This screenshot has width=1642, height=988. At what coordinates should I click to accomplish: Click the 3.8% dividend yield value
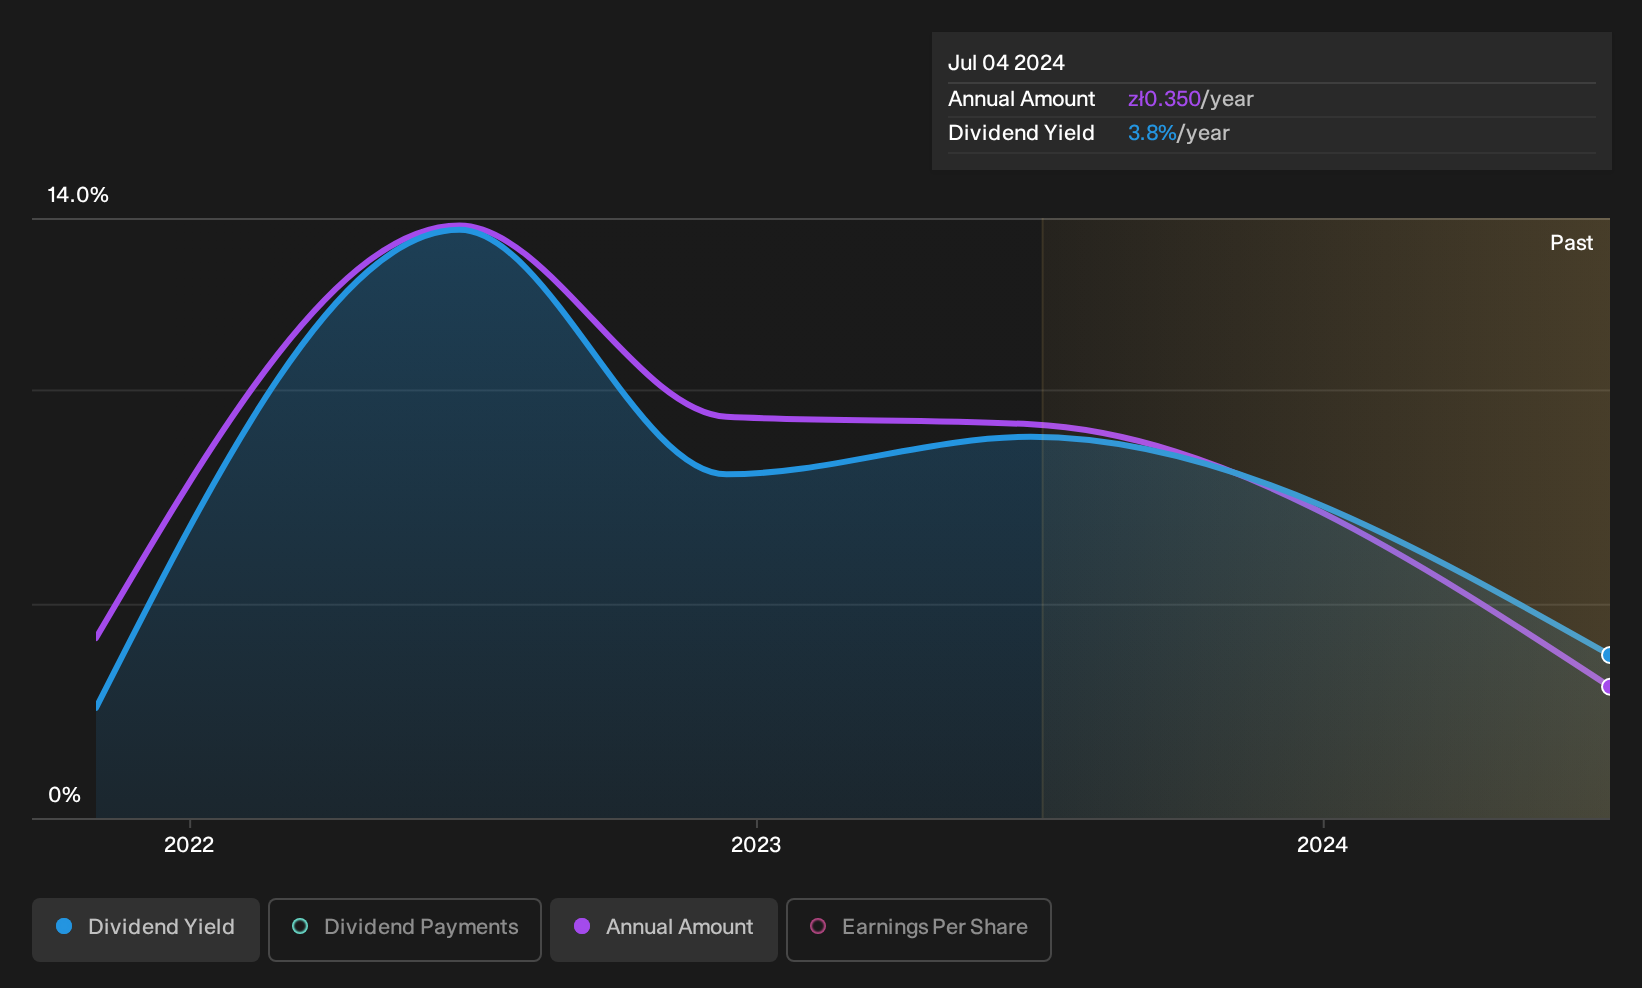click(1152, 133)
